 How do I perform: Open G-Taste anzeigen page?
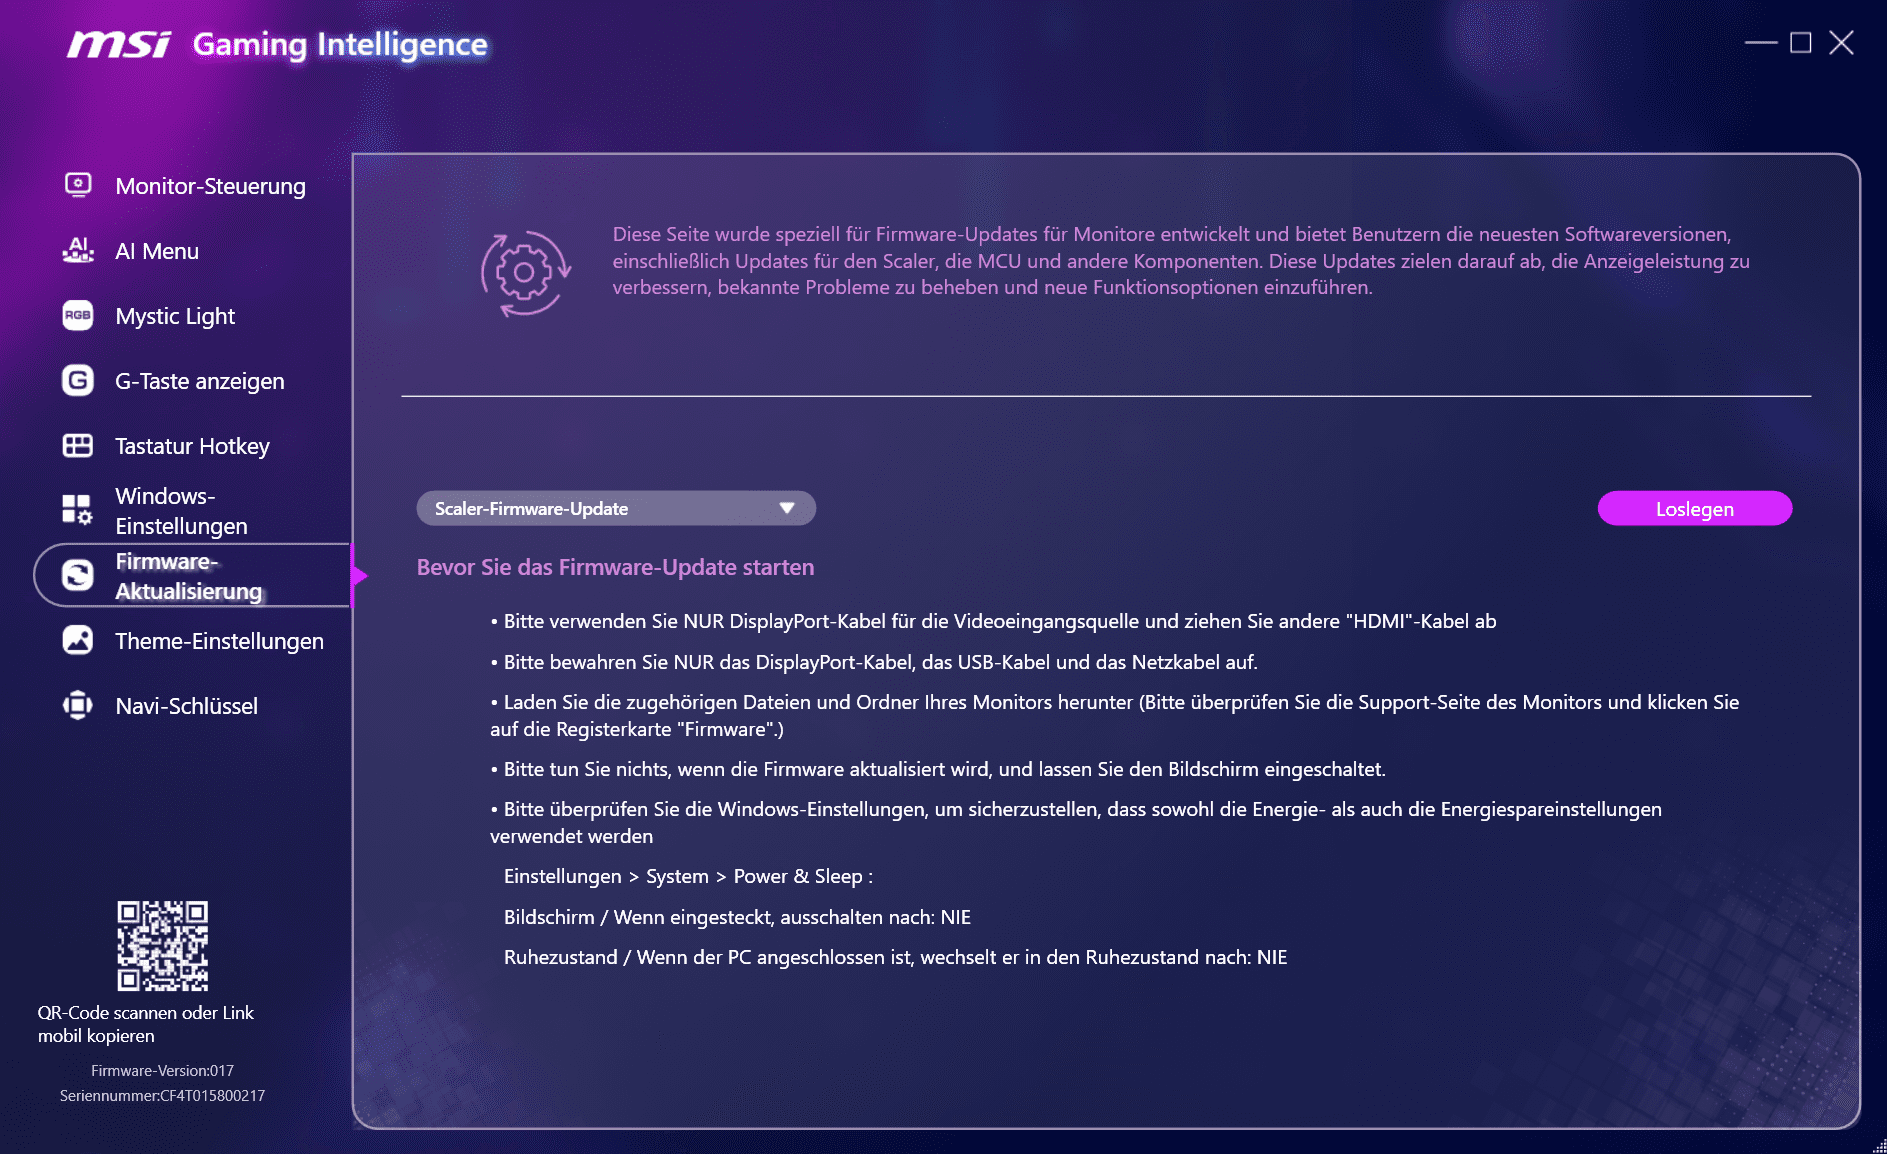tap(200, 381)
